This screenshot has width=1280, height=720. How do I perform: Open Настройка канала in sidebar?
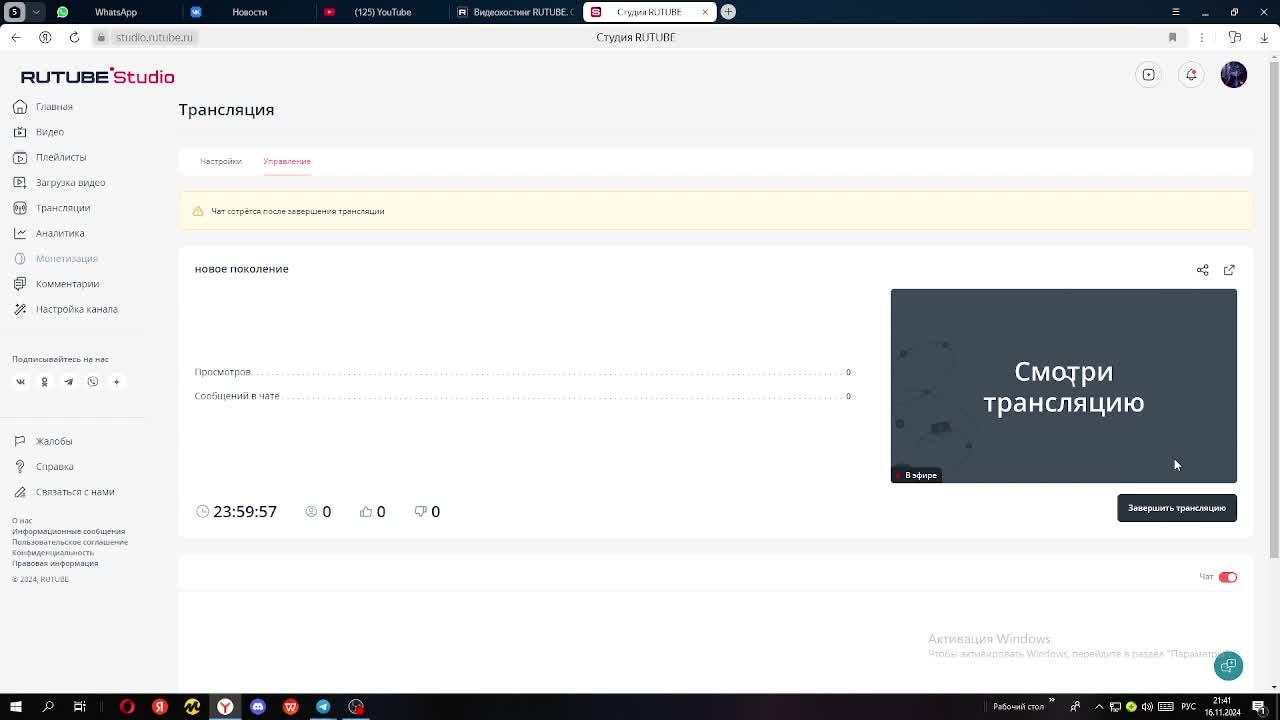click(x=76, y=309)
